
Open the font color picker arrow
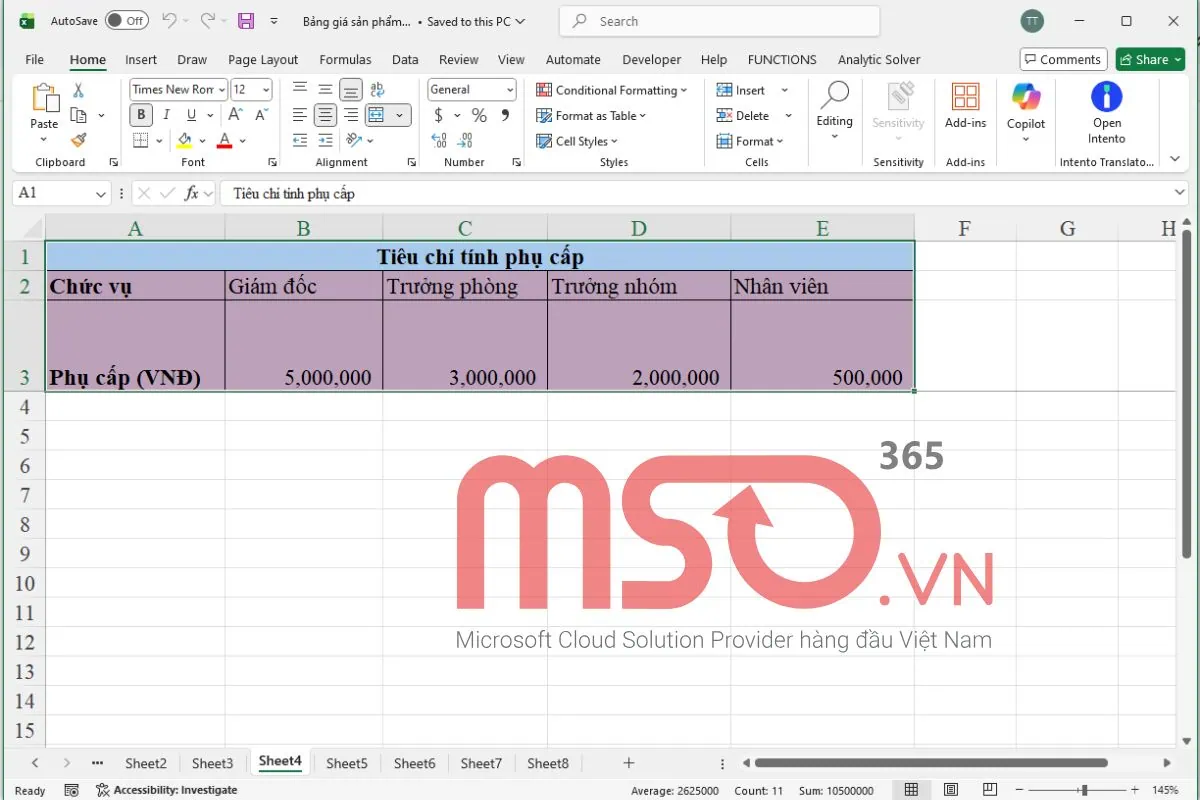click(x=241, y=140)
